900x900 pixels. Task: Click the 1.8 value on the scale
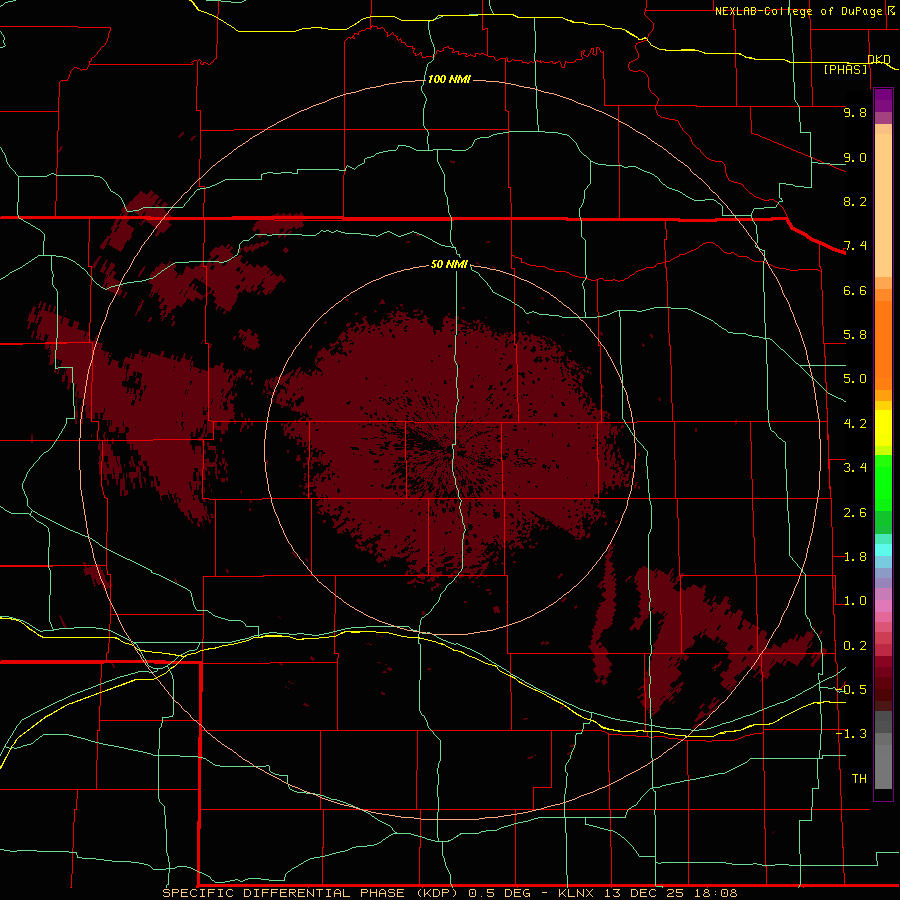point(855,557)
